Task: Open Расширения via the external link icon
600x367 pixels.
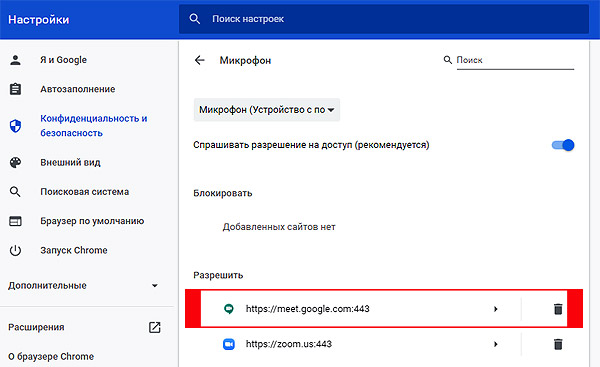Action: tap(155, 327)
